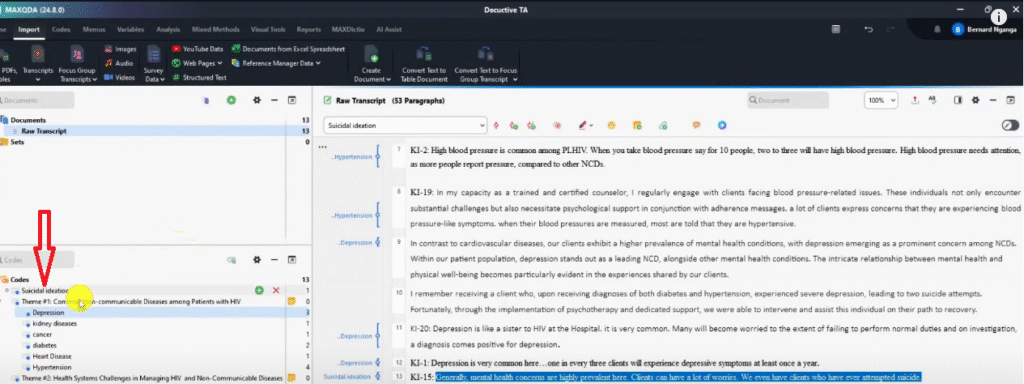Select the cancer code
The image size is (1024, 384).
tap(42, 334)
